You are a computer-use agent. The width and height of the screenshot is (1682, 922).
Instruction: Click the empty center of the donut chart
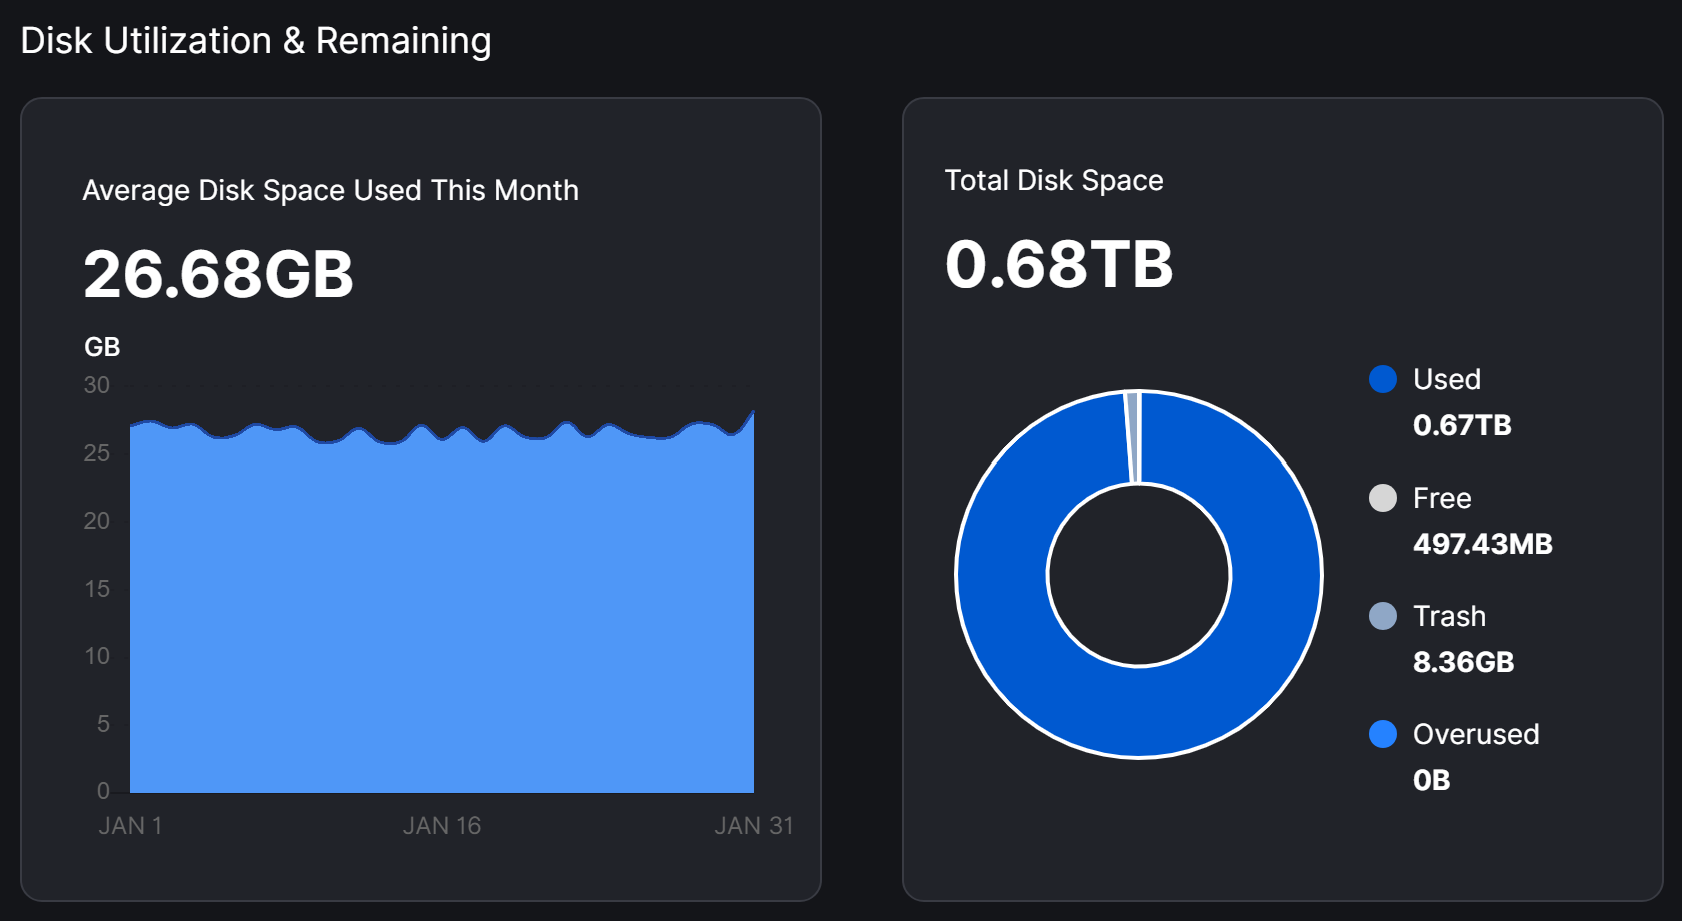1139,575
